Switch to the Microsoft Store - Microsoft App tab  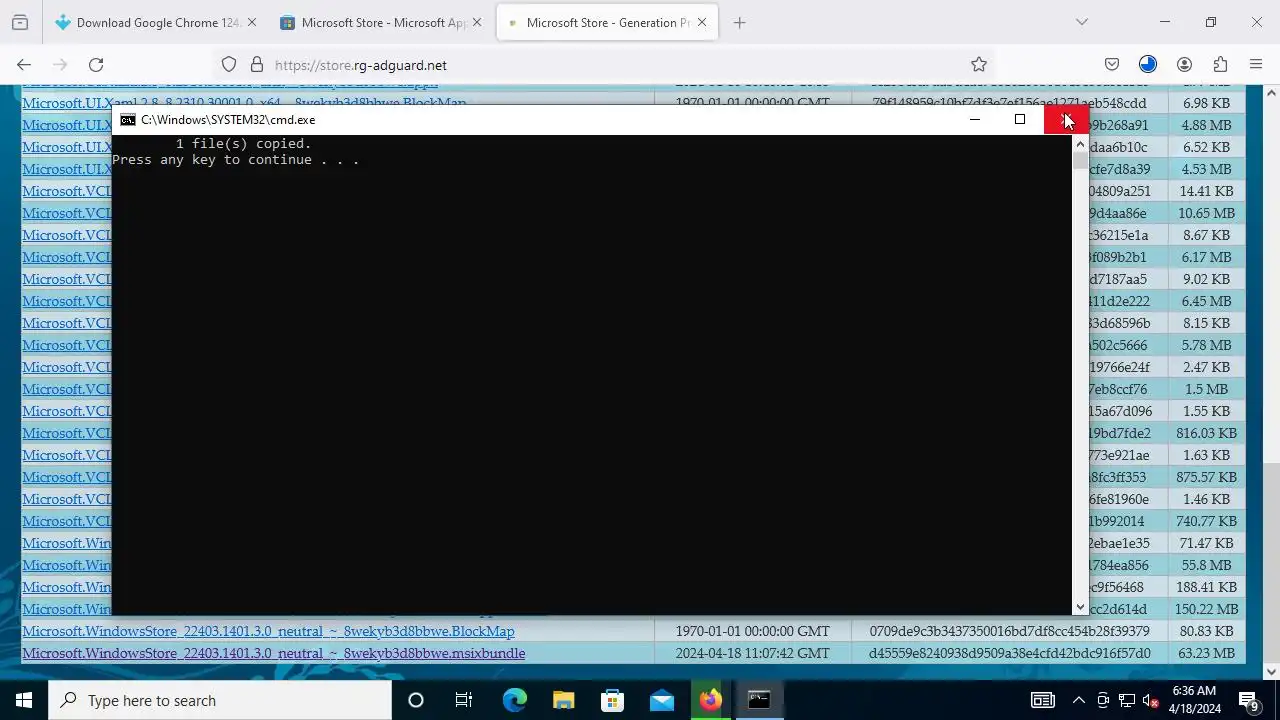click(x=381, y=22)
